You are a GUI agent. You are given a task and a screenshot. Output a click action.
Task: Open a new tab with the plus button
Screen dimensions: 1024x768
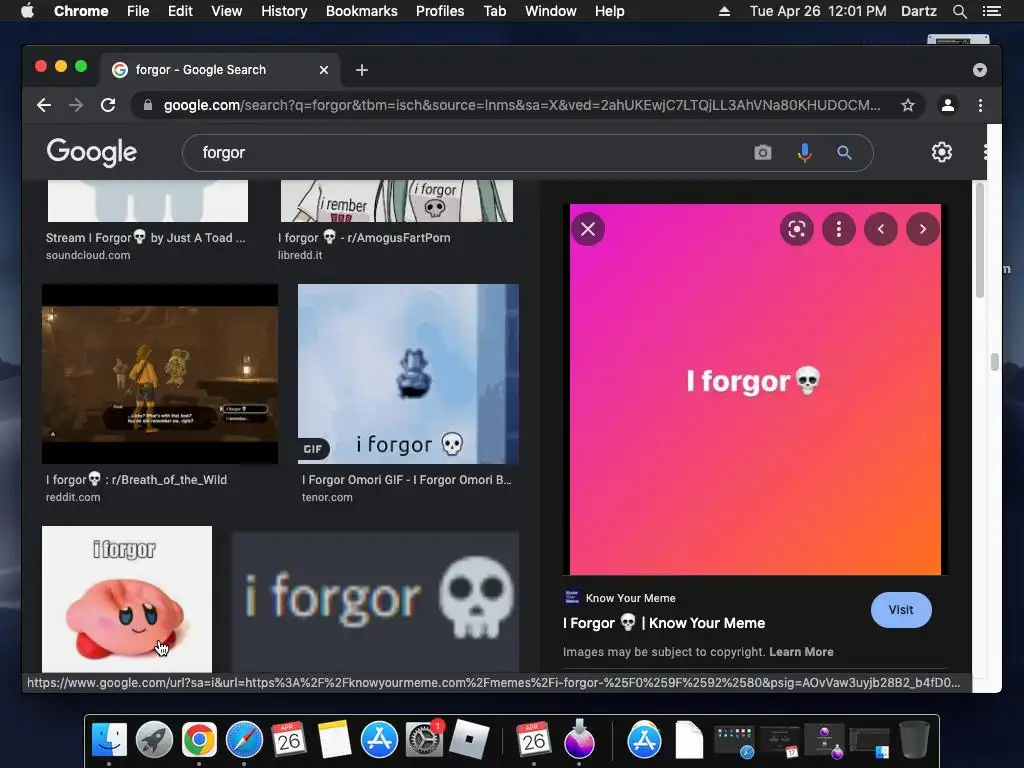(x=362, y=70)
